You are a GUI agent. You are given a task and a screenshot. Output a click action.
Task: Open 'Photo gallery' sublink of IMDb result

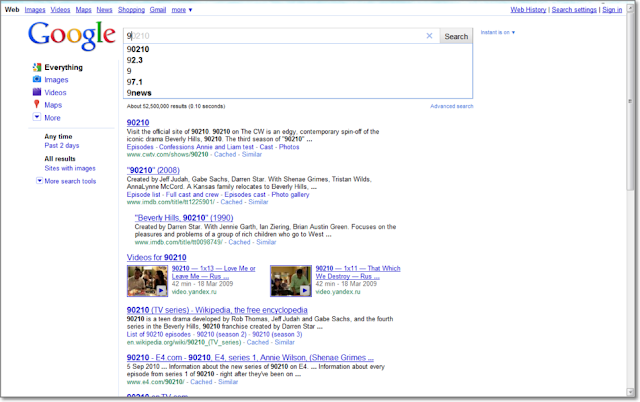pos(290,195)
